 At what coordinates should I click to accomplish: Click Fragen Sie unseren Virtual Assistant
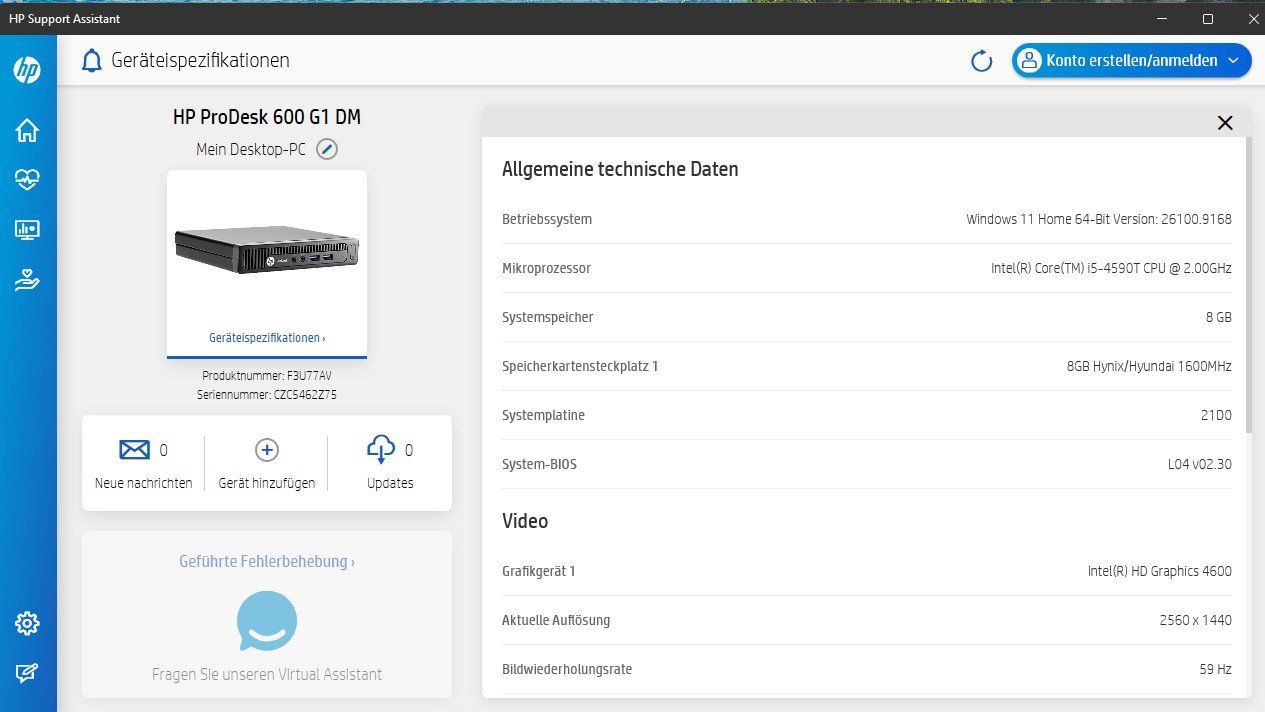(267, 674)
